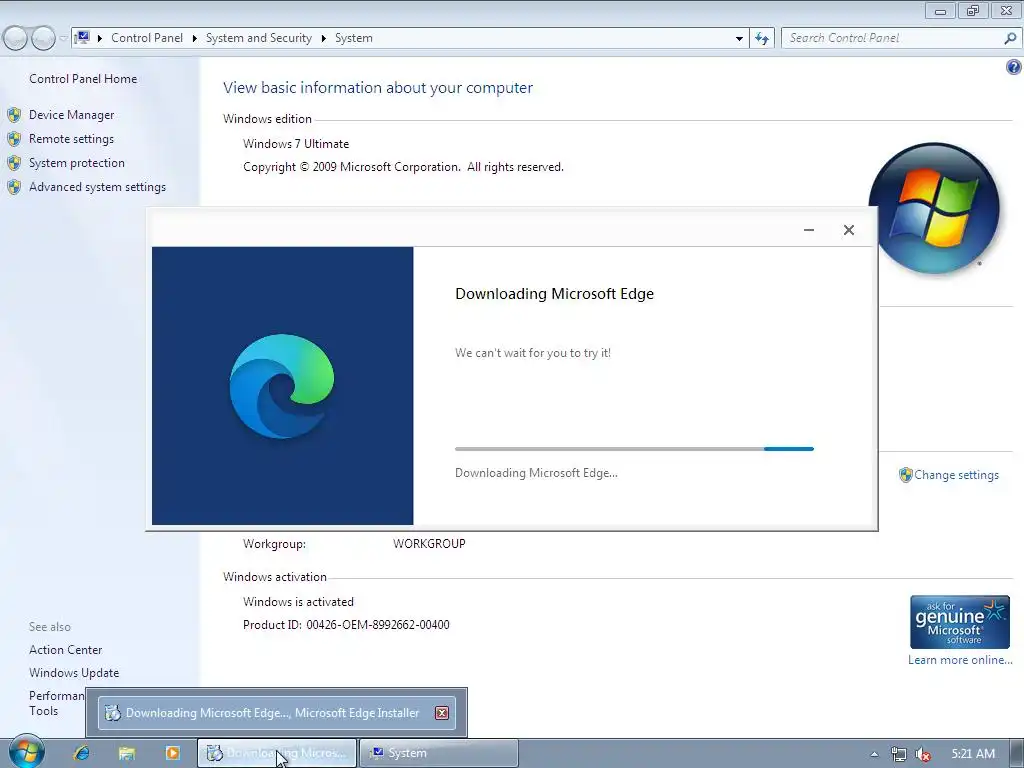
Task: Expand the arrow after System and Security
Action: pos(323,39)
